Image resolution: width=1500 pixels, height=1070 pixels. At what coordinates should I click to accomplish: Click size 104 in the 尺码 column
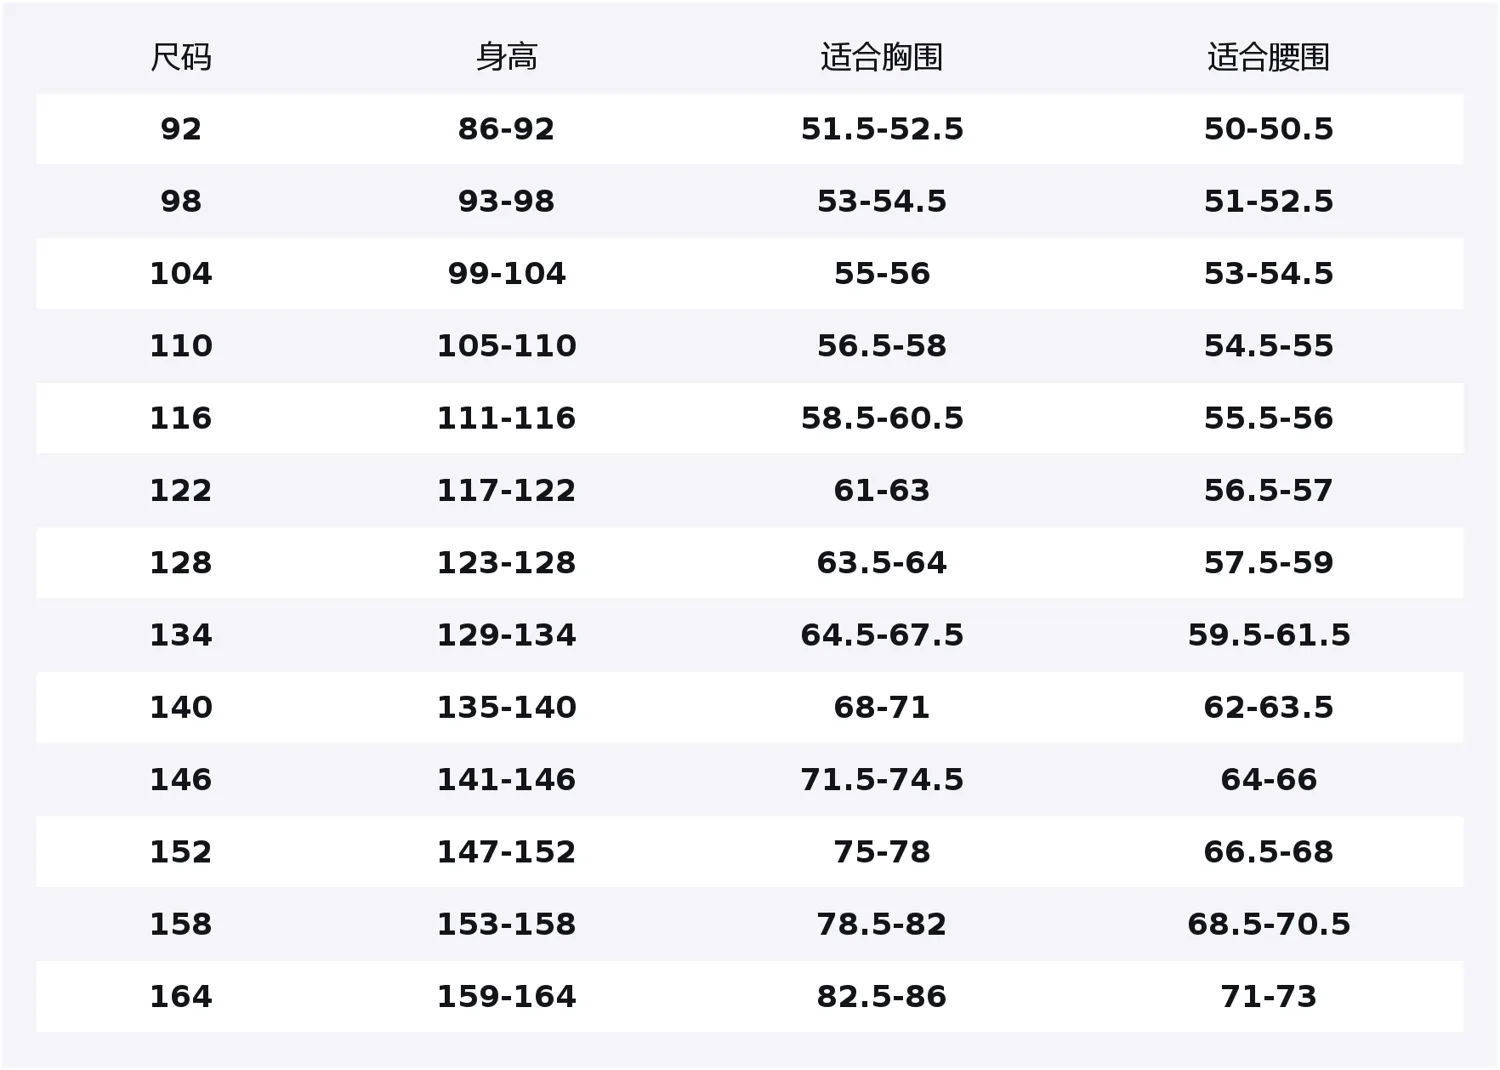coord(181,274)
